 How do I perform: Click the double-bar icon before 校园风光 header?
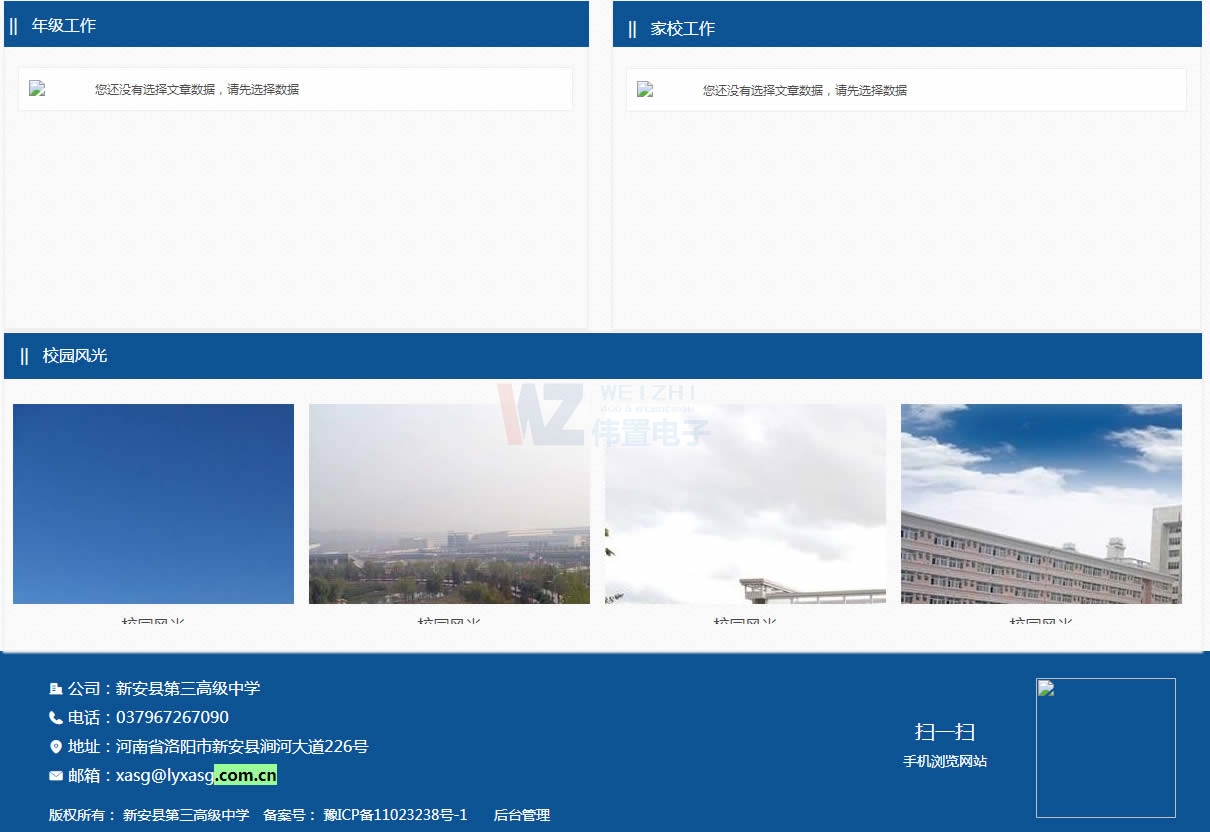[24, 355]
